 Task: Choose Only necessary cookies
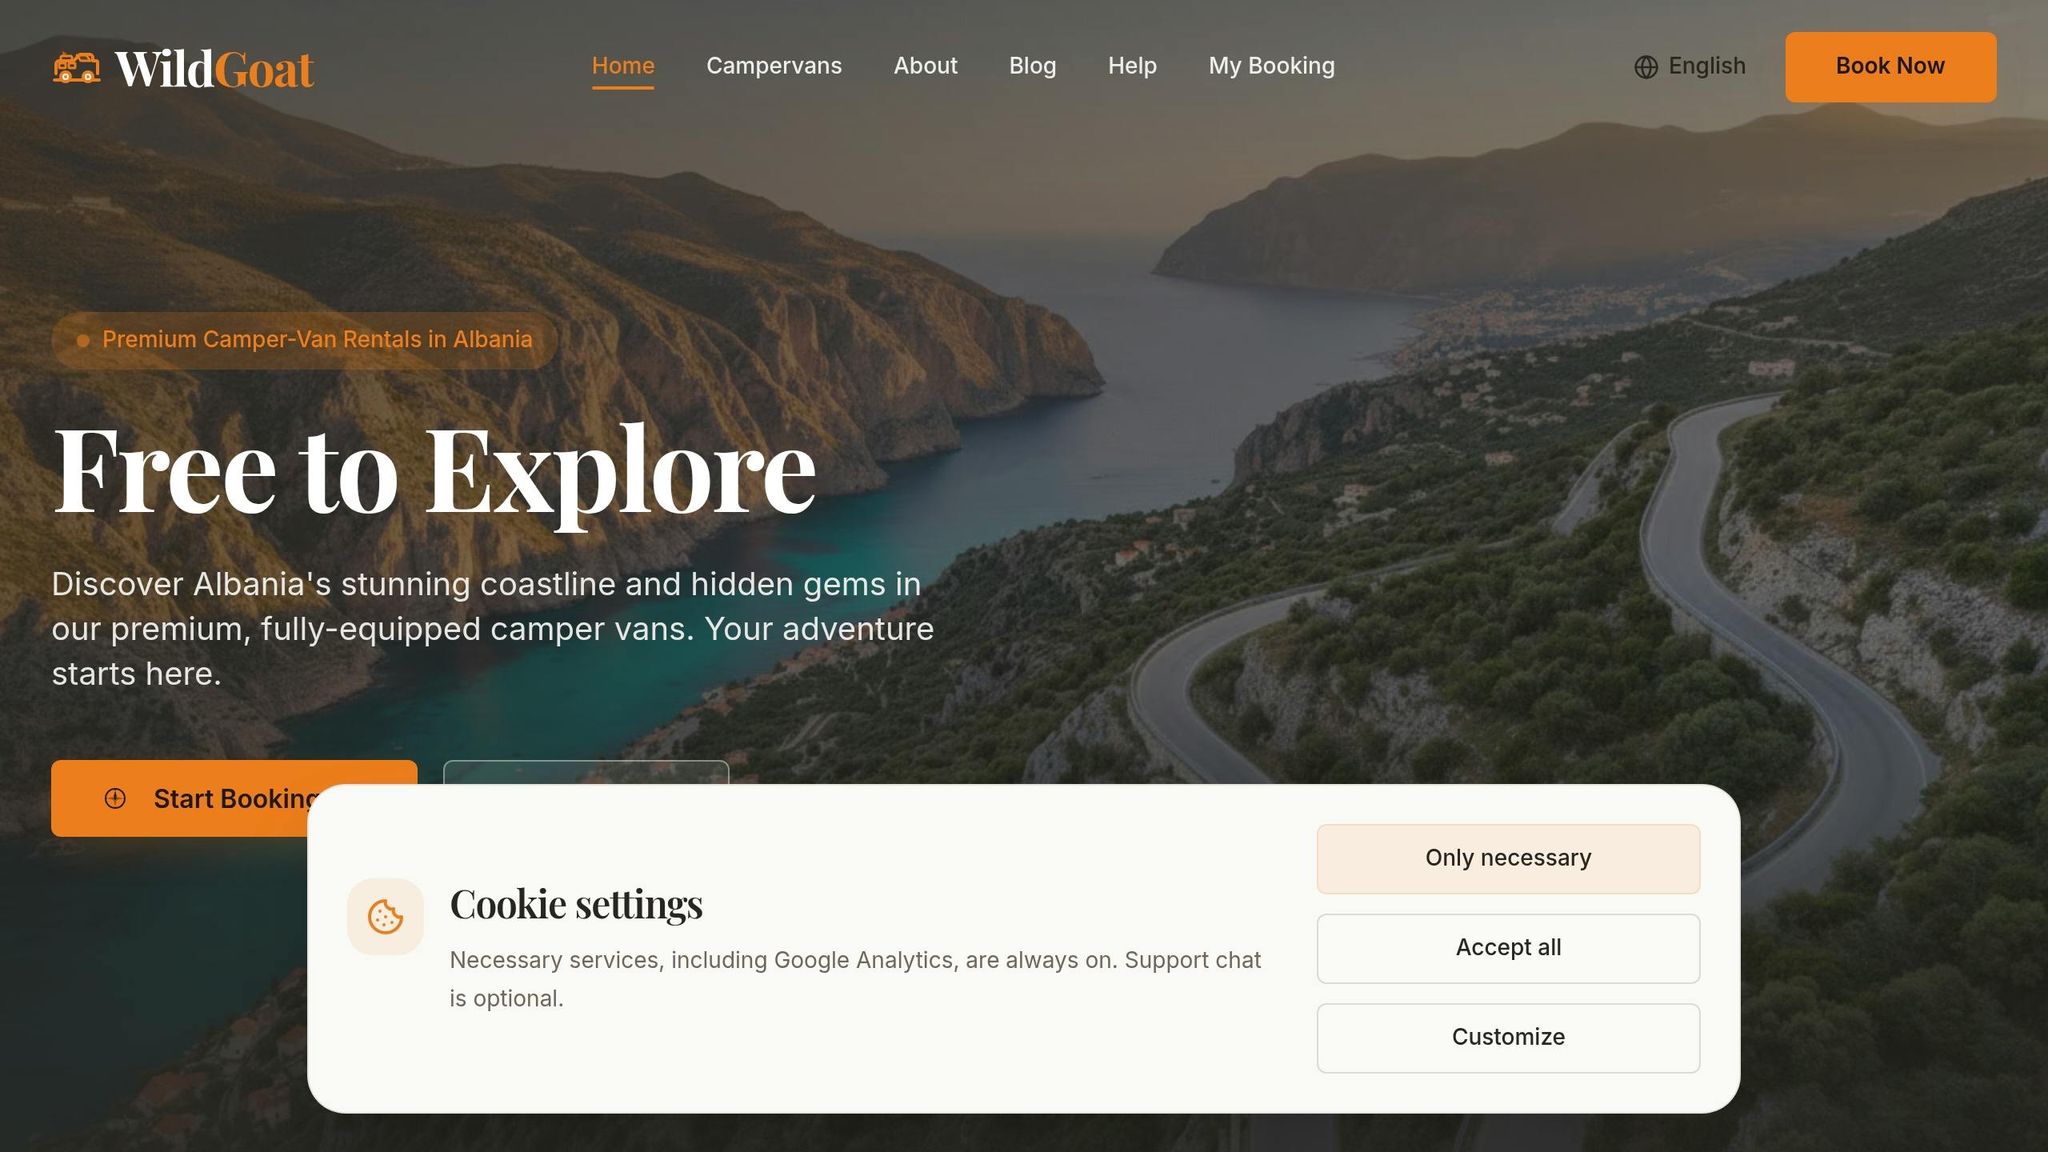[1508, 858]
